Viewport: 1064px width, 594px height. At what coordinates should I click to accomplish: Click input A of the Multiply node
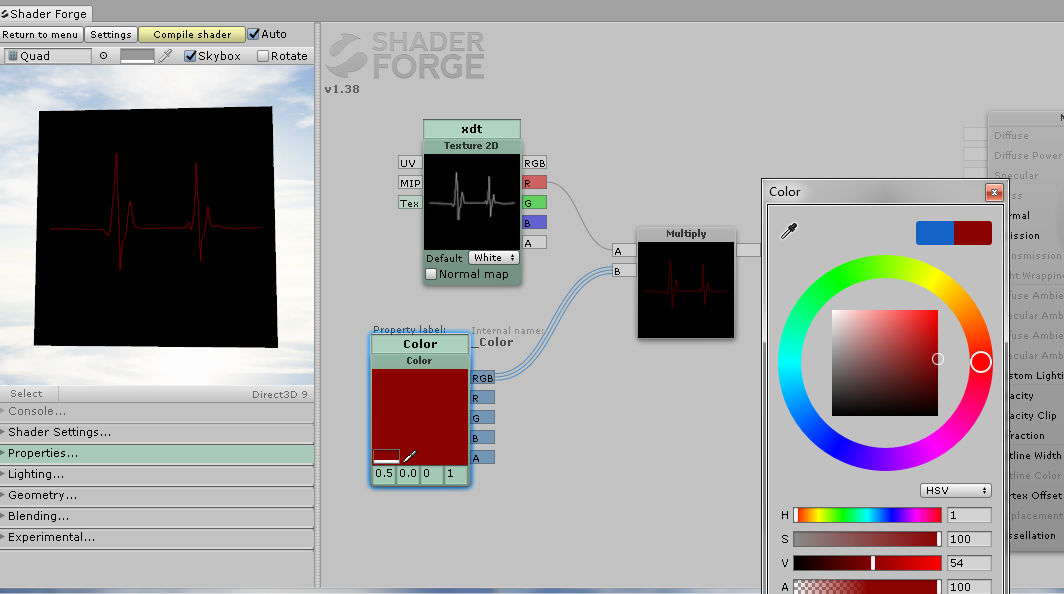(x=624, y=250)
